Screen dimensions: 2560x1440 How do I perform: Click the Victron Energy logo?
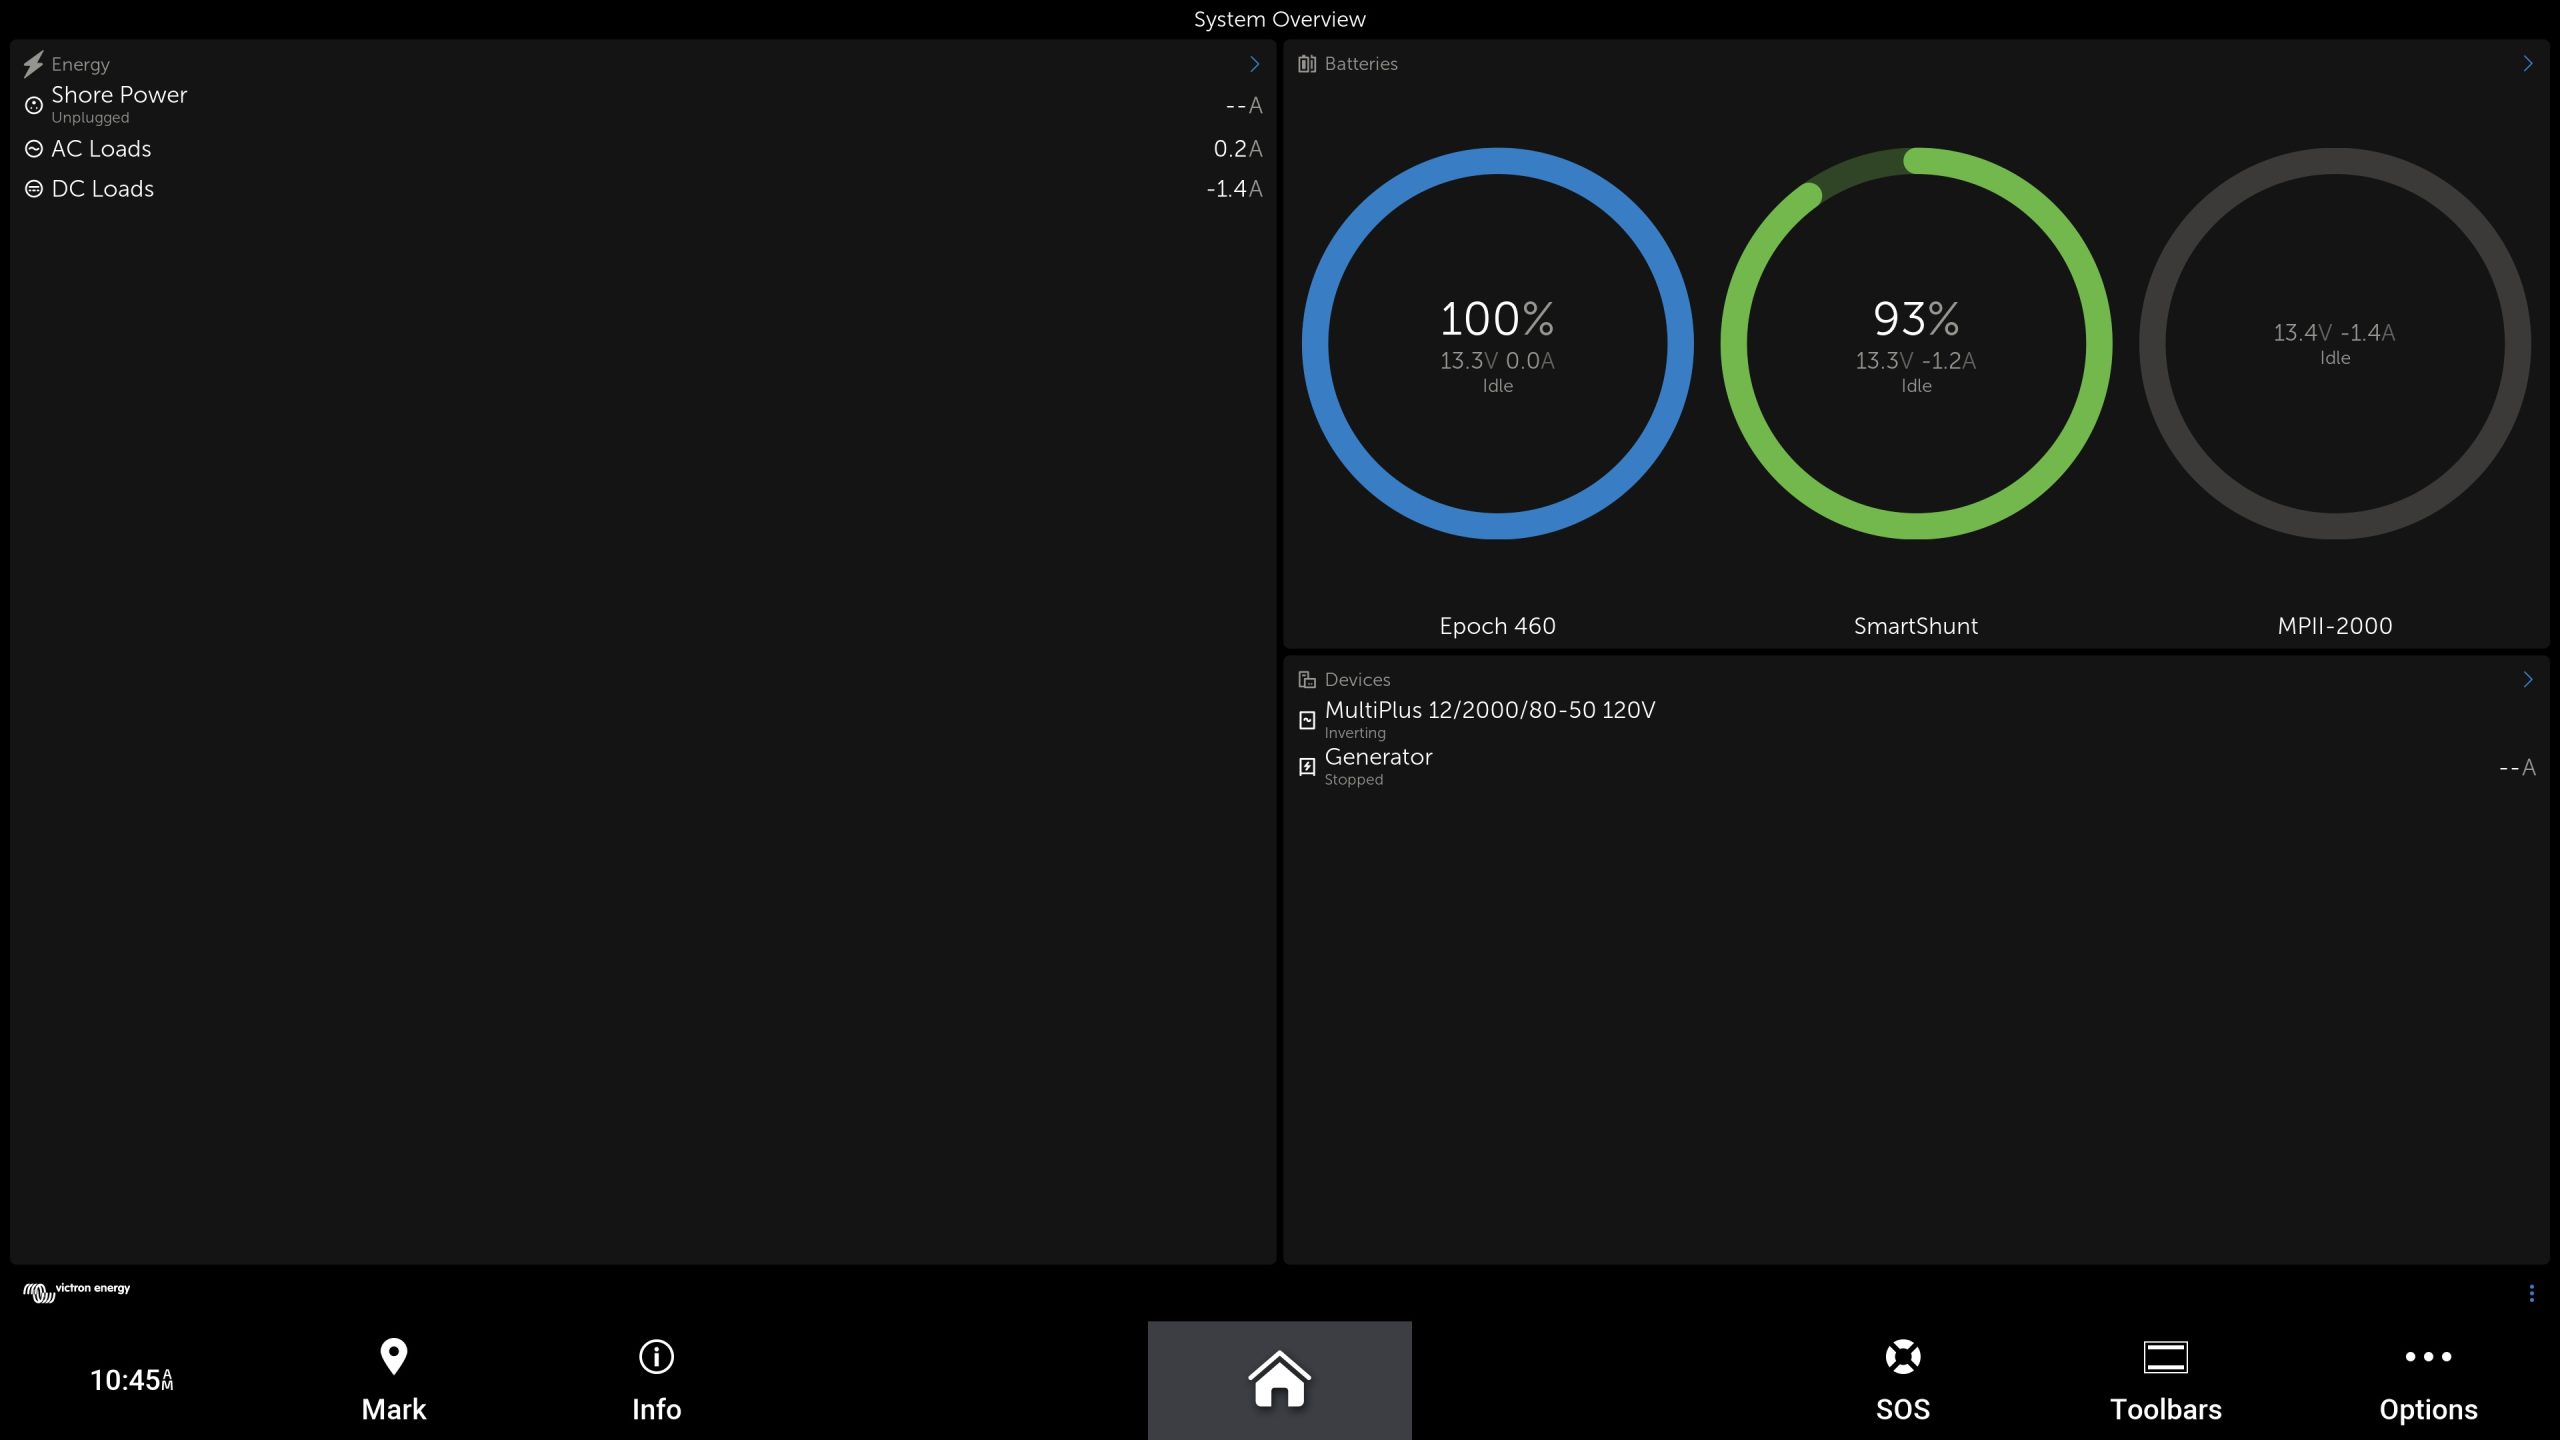77,1292
